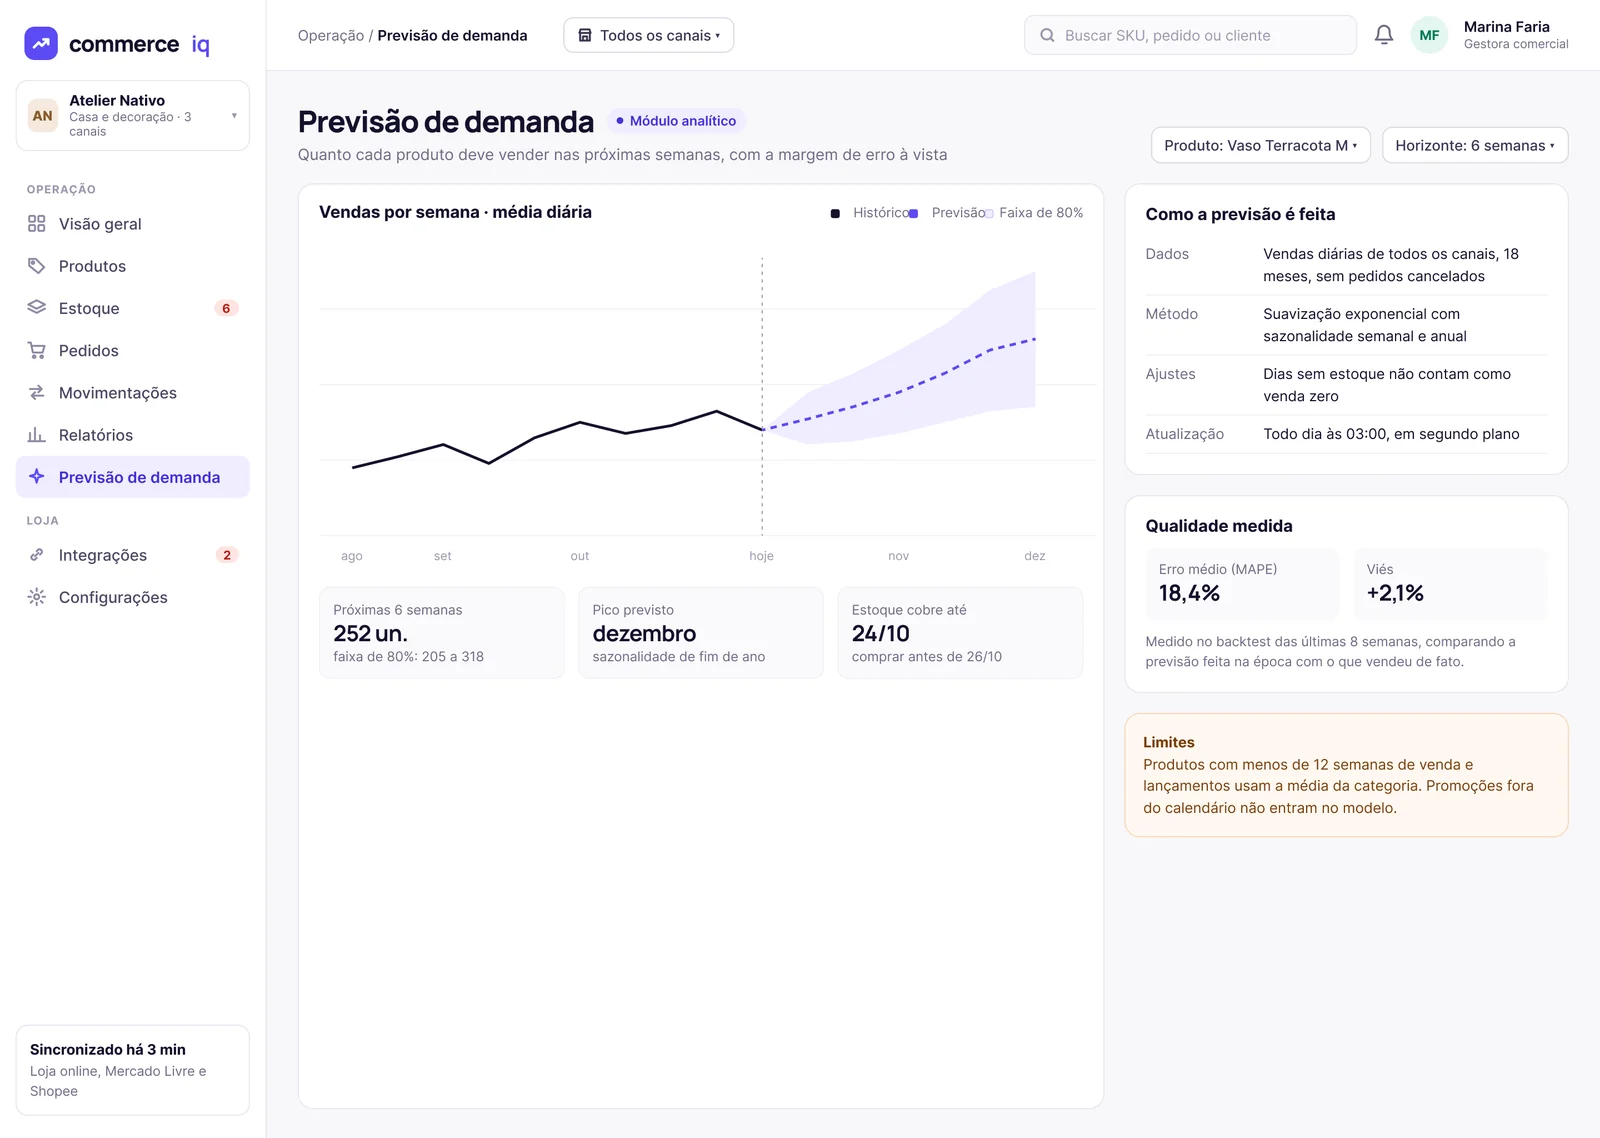Click the store icon in Todos os canais
The image size is (1600, 1138).
[585, 35]
